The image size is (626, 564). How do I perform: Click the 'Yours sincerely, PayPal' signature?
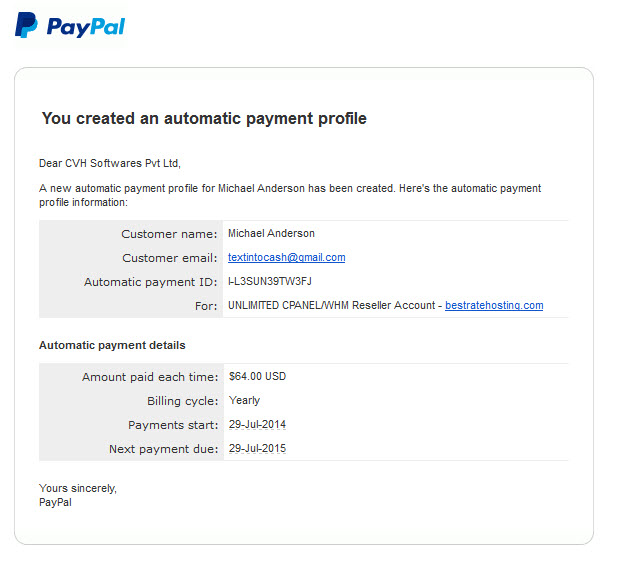point(78,495)
